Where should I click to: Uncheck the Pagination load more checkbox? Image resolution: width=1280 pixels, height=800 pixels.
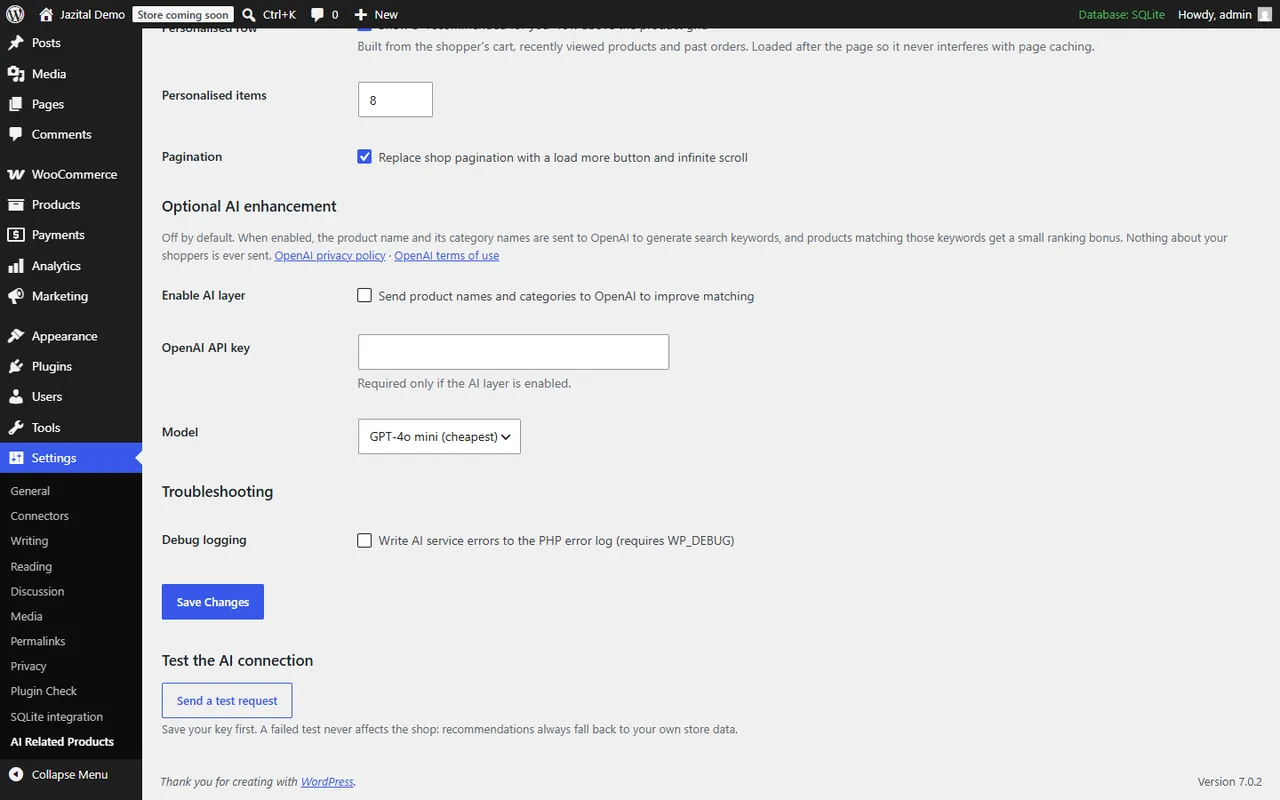[x=365, y=157]
